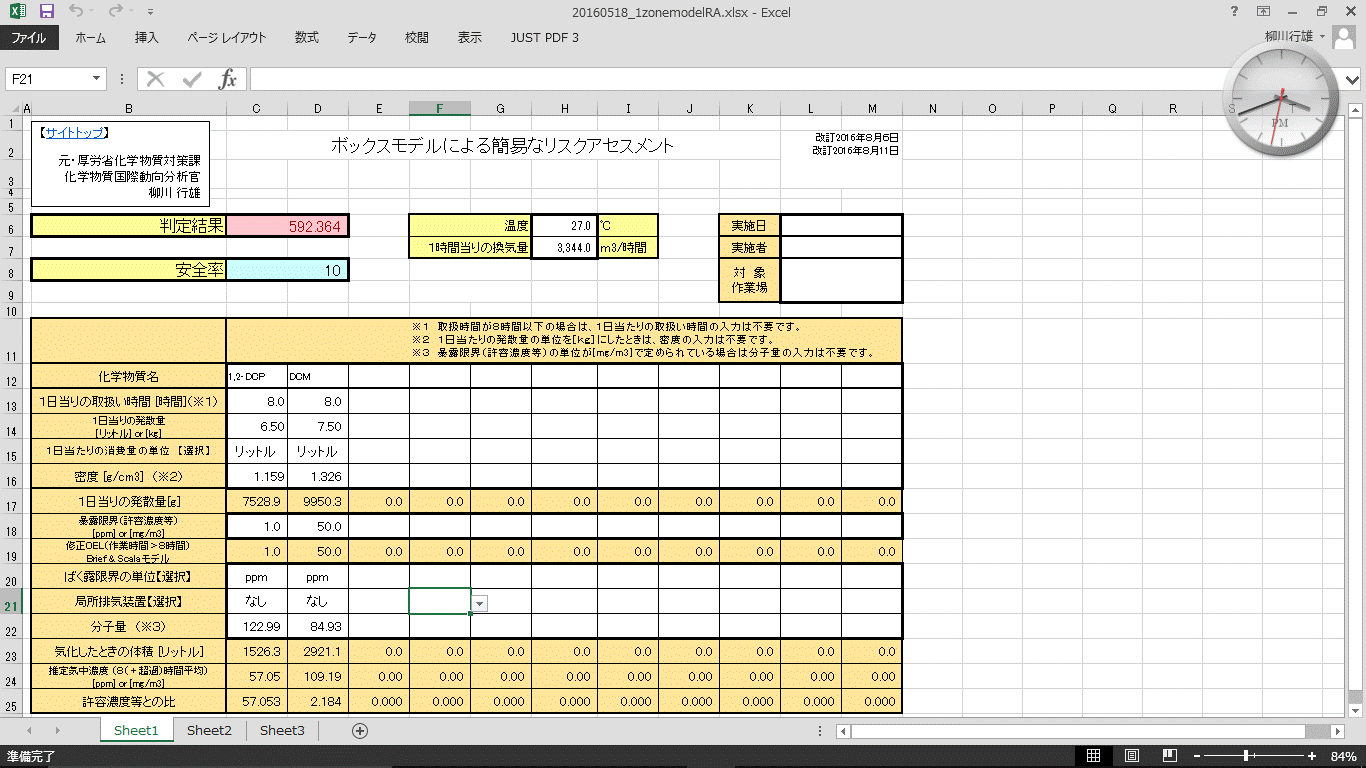
Task: Click the Cancel X icon in formula bar
Action: (x=156, y=79)
